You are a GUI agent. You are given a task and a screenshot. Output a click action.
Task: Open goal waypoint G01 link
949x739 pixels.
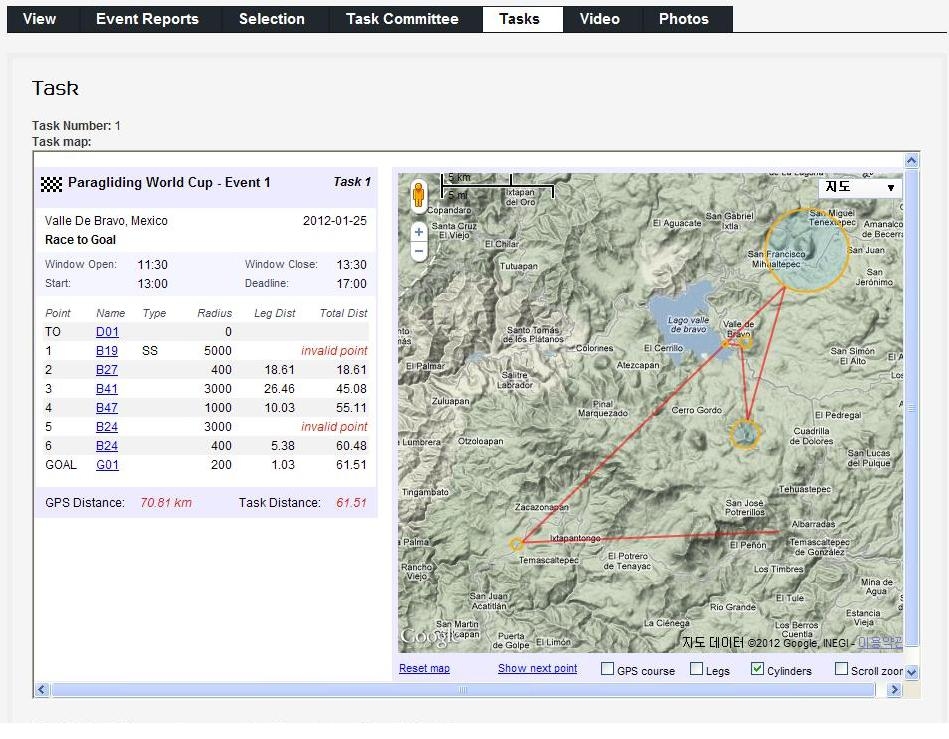tap(108, 465)
